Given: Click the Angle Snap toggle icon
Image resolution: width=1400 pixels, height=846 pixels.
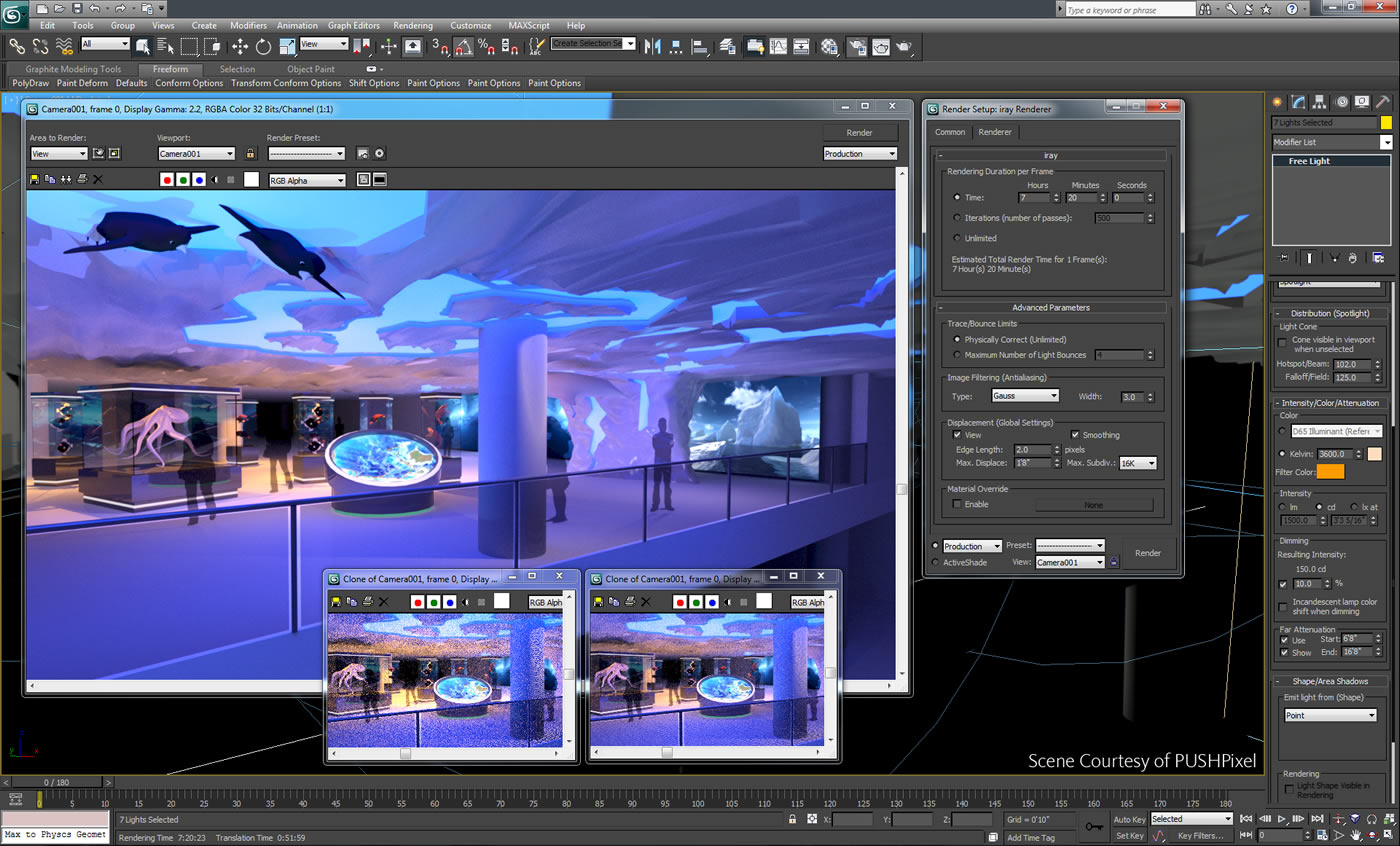Looking at the screenshot, I should click(463, 46).
